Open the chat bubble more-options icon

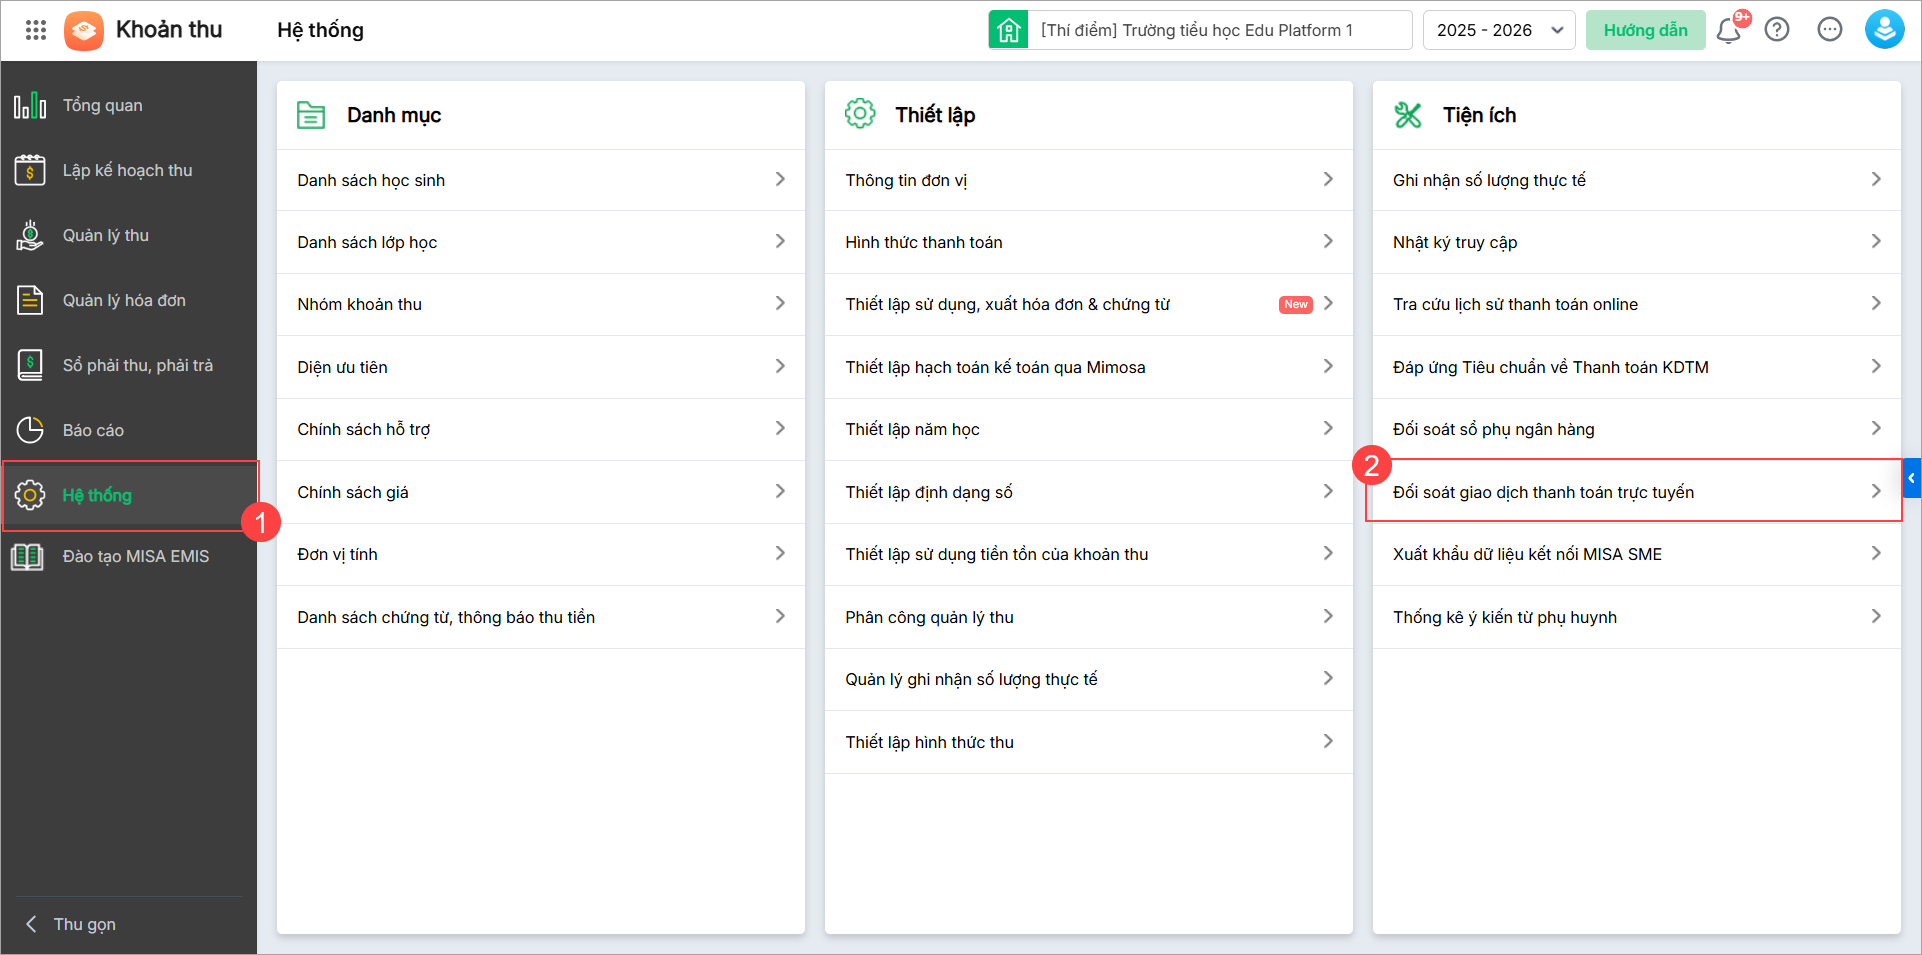(x=1830, y=30)
